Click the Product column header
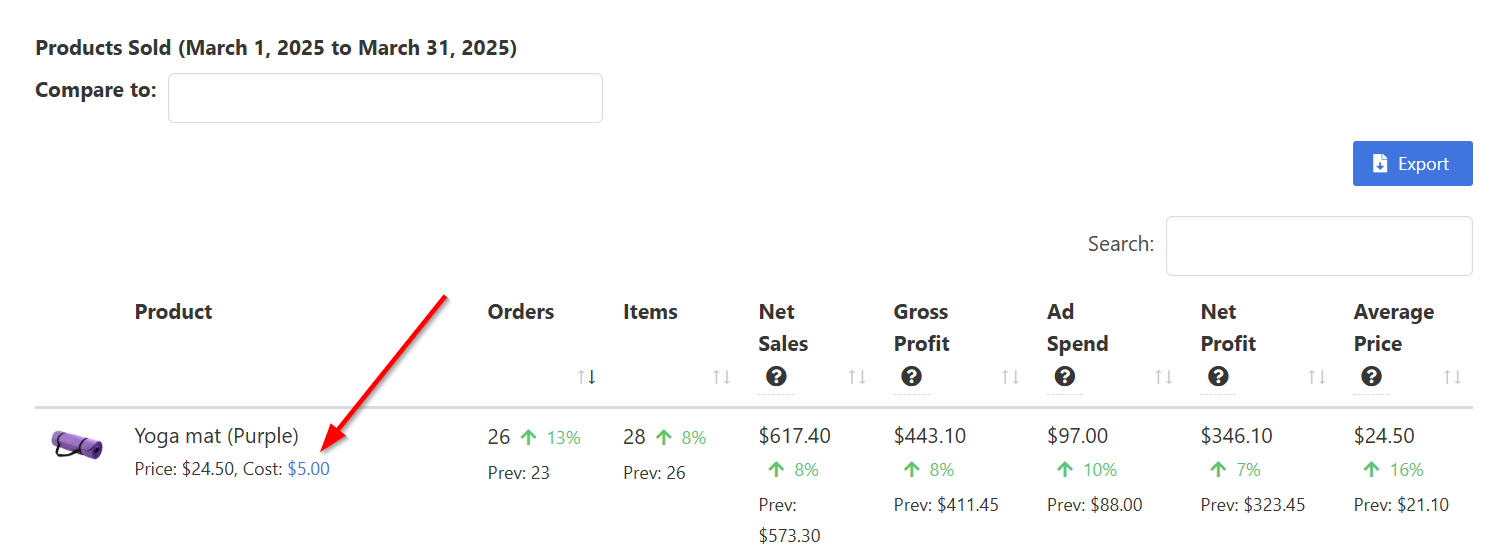The height and width of the screenshot is (555, 1507). click(174, 312)
